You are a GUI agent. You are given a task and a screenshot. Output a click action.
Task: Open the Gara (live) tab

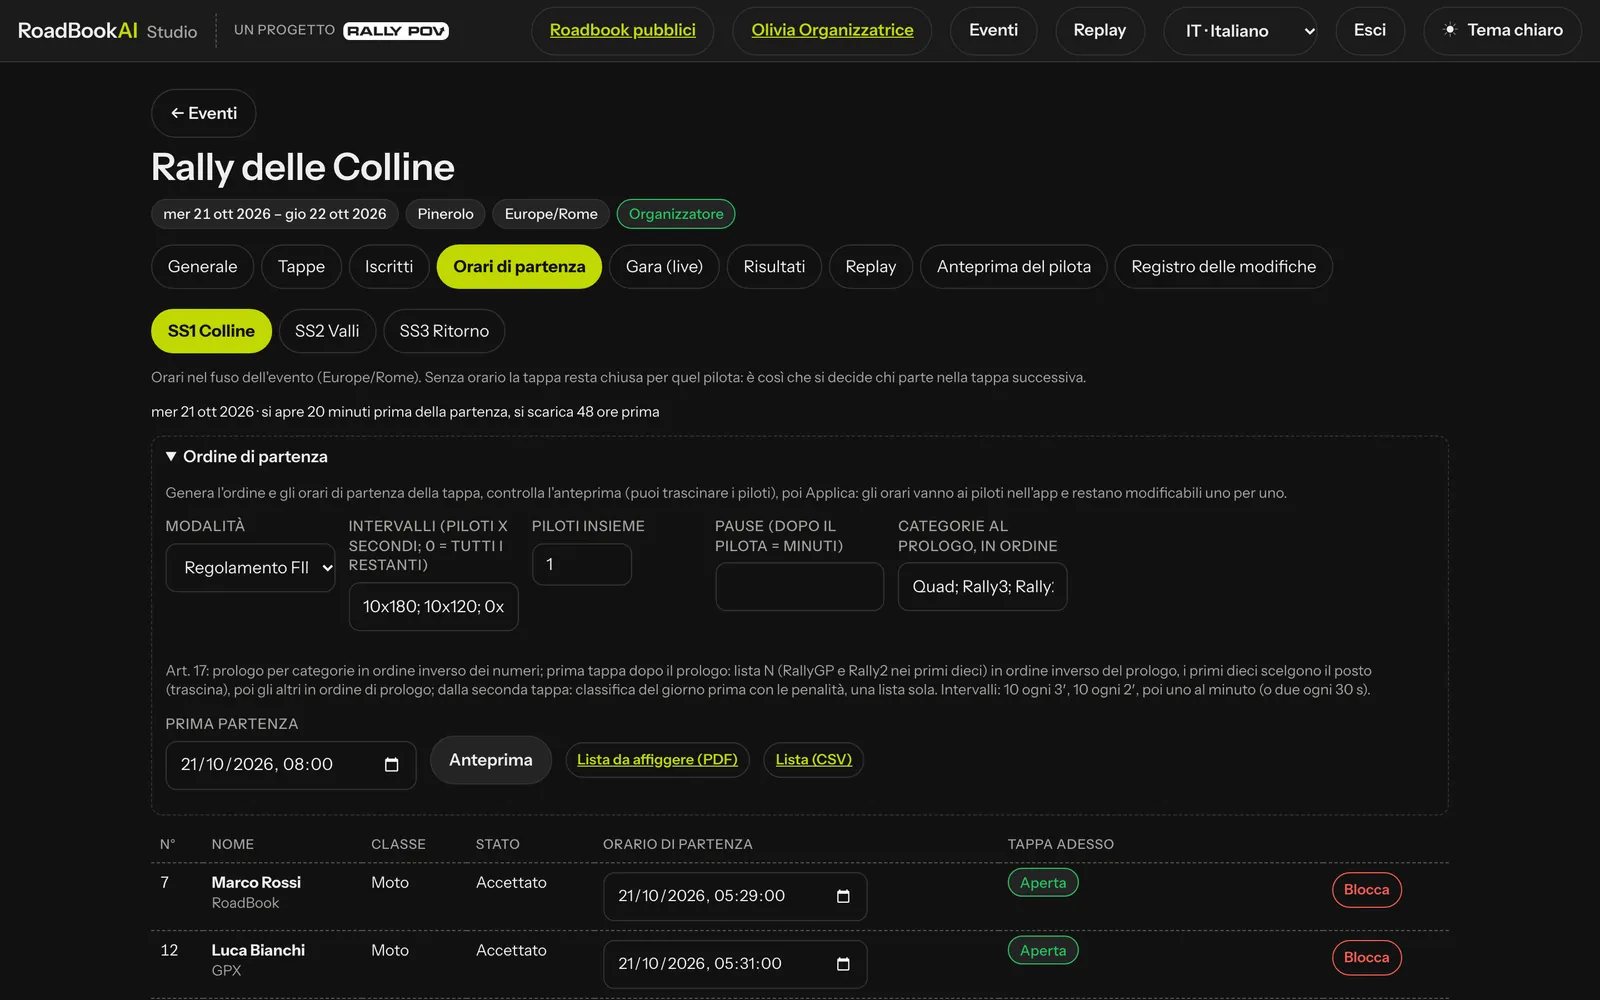tap(664, 267)
